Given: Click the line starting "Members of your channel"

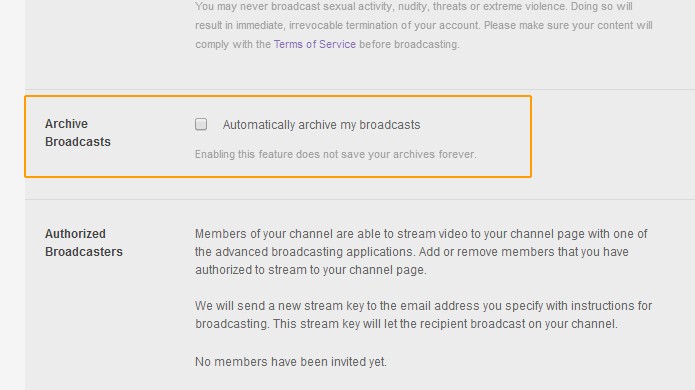Looking at the screenshot, I should click(421, 234).
